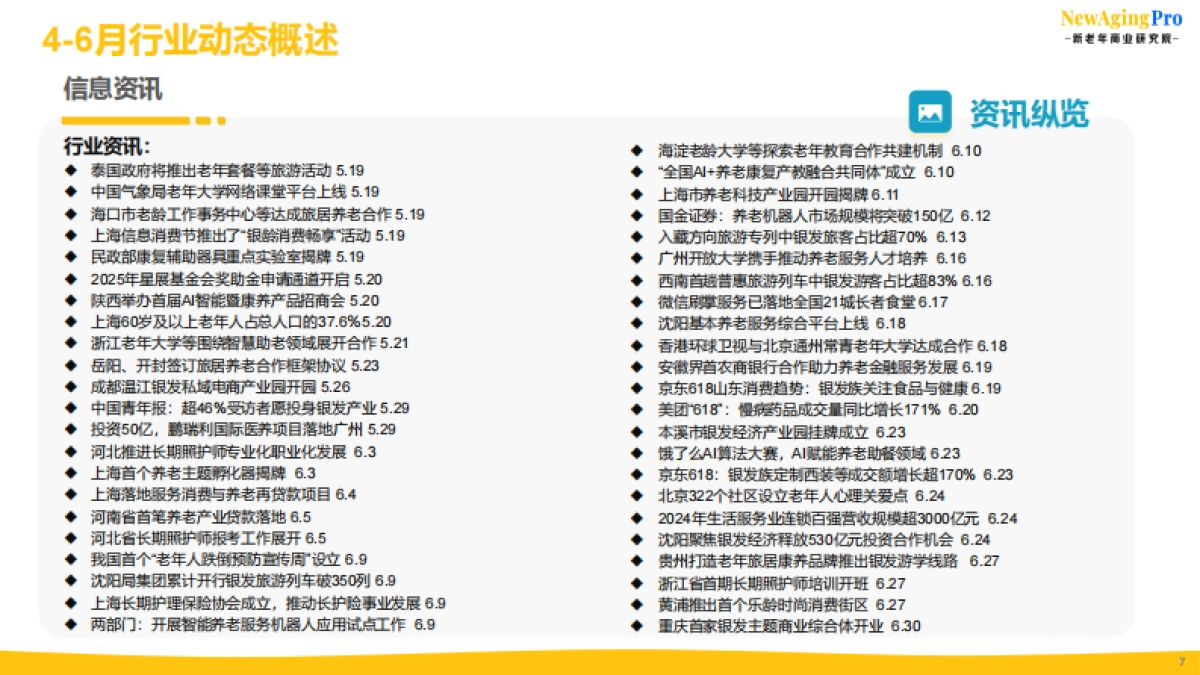Image resolution: width=1200 pixels, height=675 pixels.
Task: Click the picture icon beside 资讯纵览
Action: pos(929,112)
